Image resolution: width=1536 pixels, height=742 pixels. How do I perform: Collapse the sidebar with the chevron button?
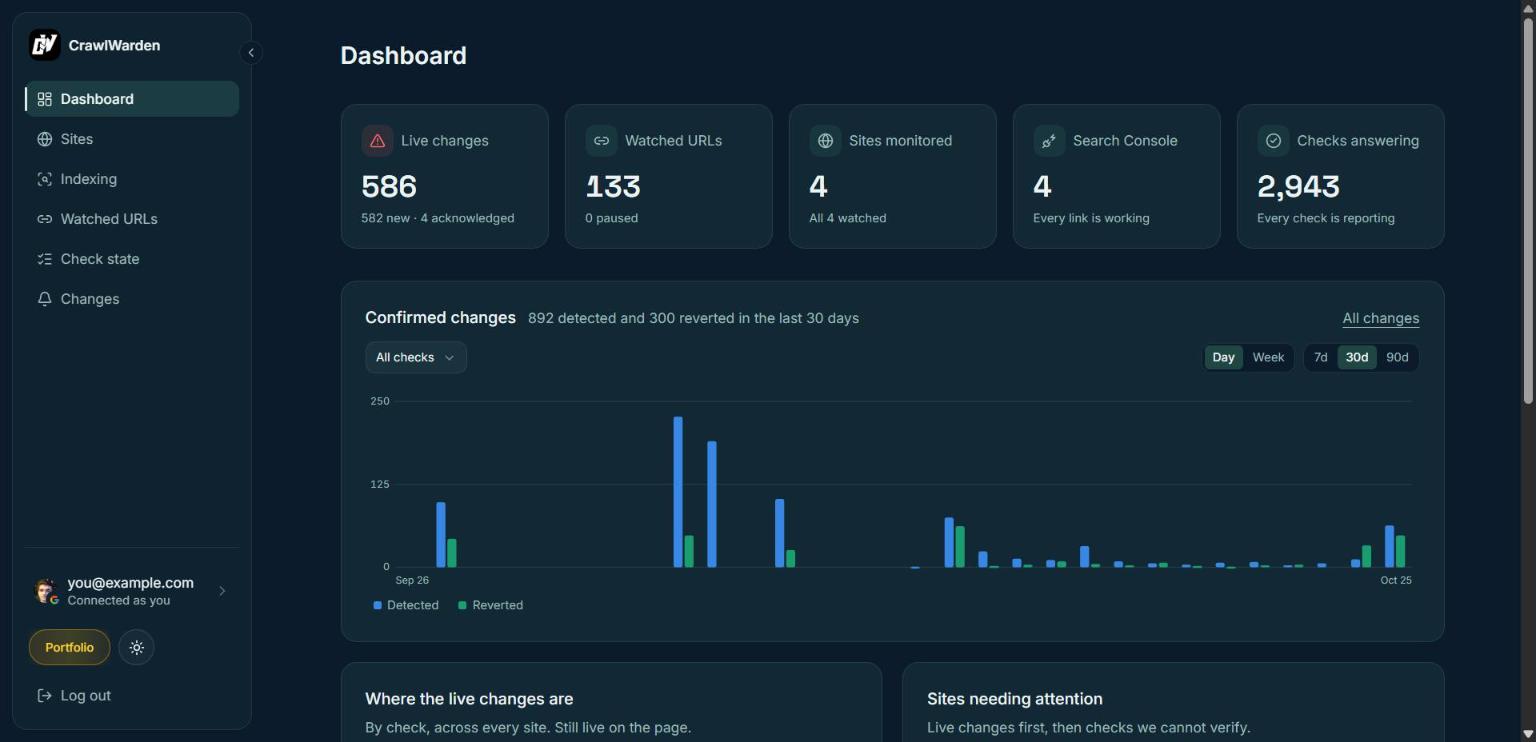(251, 53)
